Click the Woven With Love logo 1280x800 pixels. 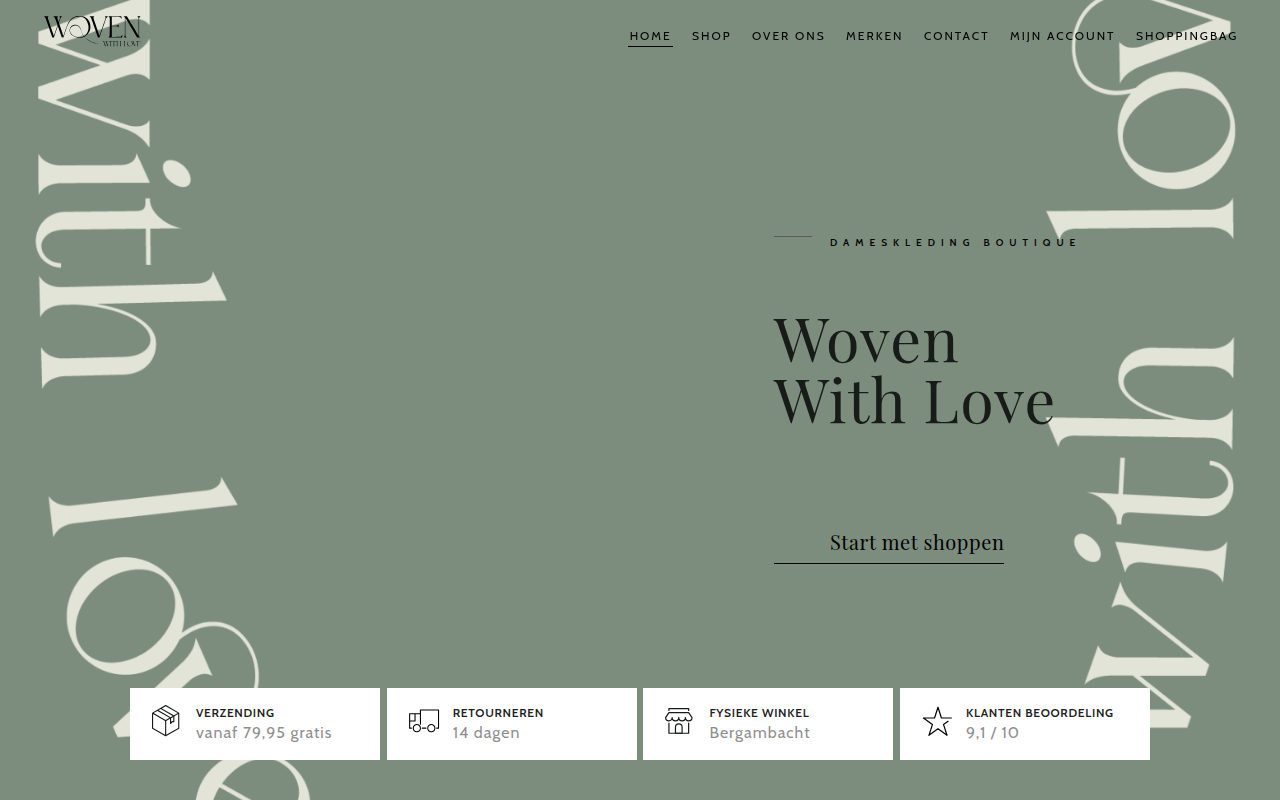tap(92, 31)
